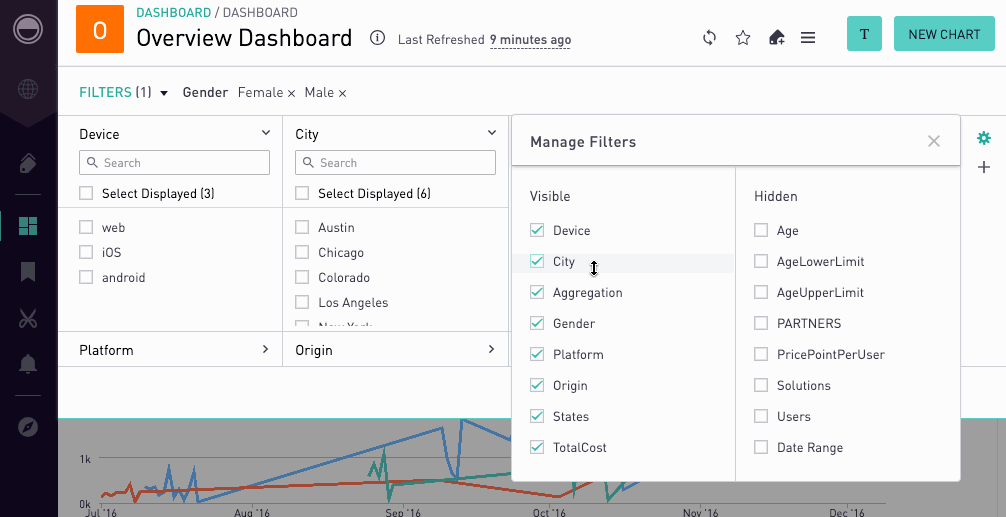The height and width of the screenshot is (517, 1006).
Task: Uncheck Device in Visible filters
Action: 537,230
